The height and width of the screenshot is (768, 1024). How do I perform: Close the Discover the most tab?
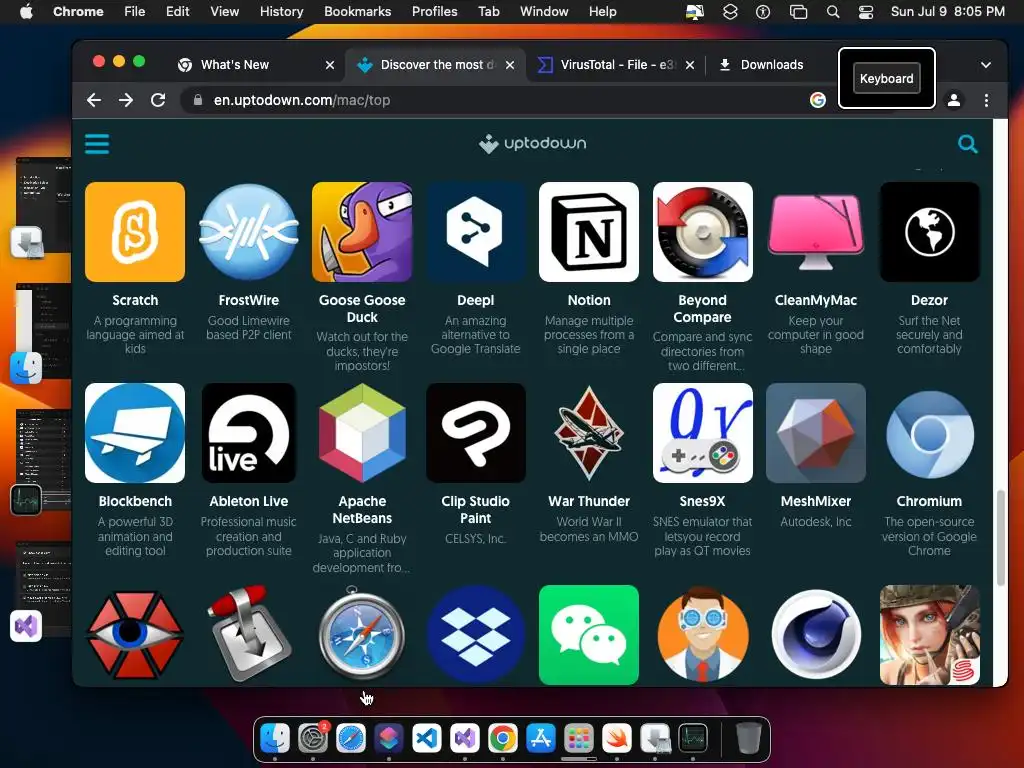(x=510, y=65)
